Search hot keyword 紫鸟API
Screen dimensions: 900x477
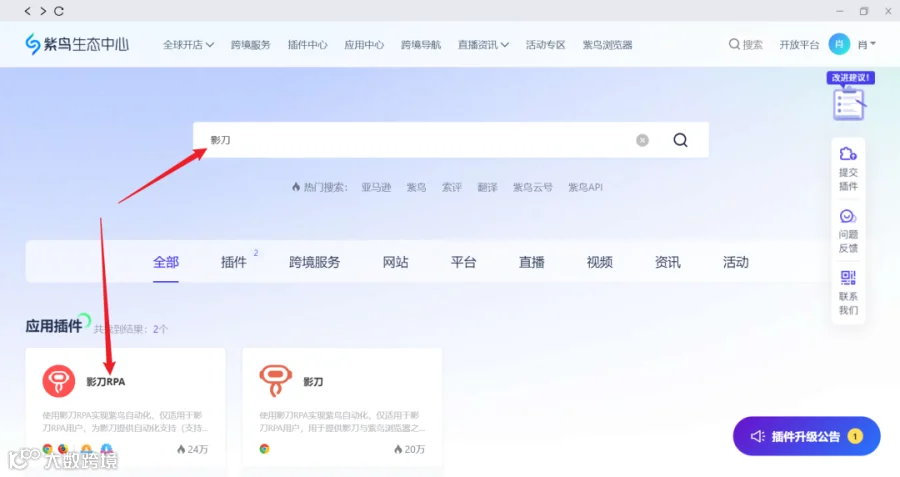tap(585, 187)
